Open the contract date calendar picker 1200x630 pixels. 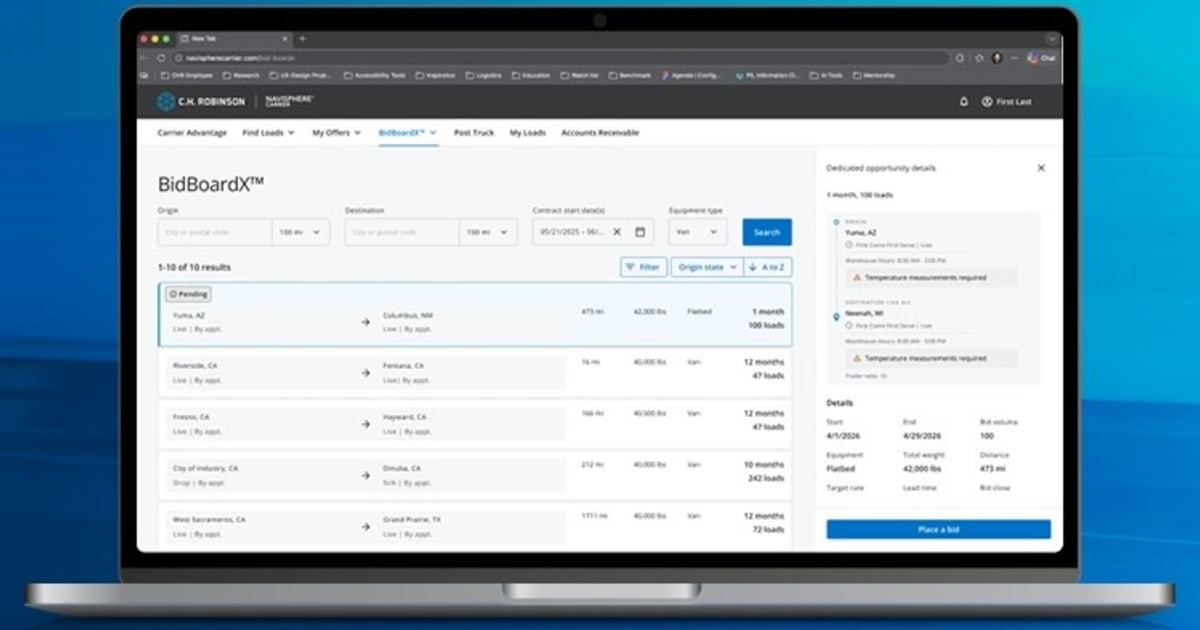coord(640,232)
